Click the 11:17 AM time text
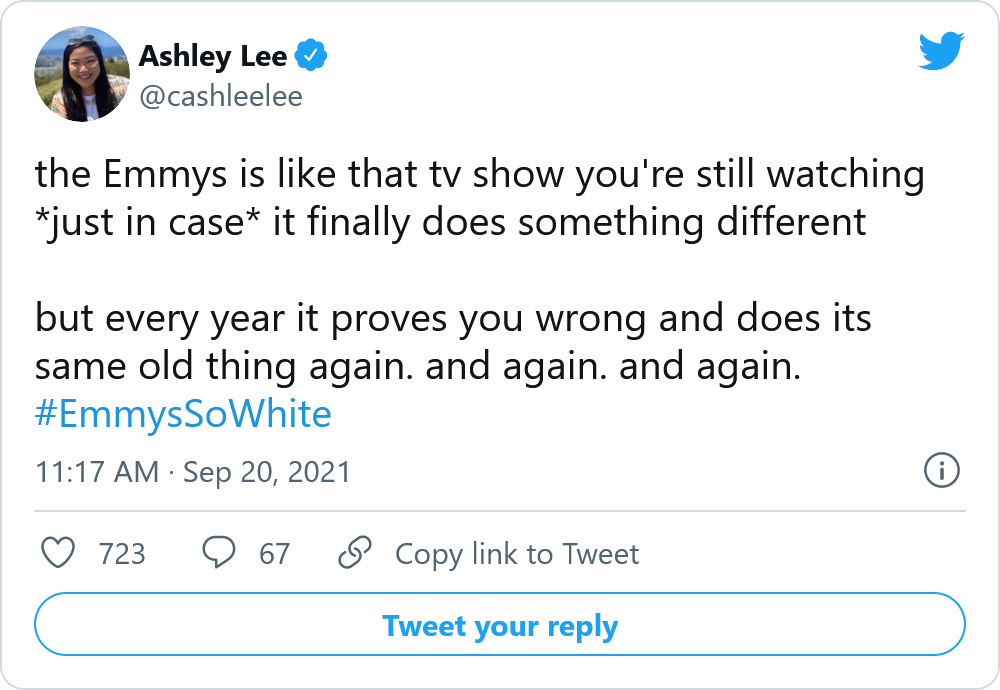This screenshot has height=690, width=1000. 97,471
